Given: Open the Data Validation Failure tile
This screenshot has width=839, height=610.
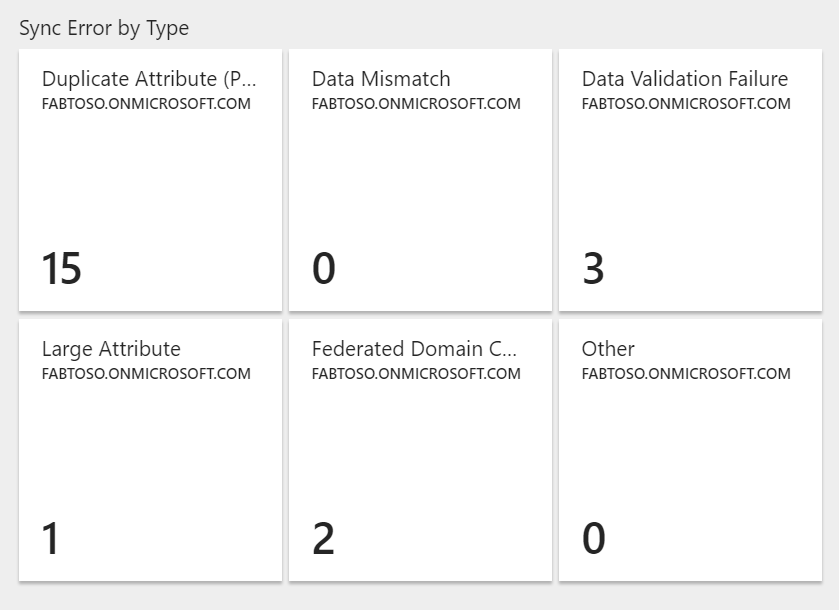Looking at the screenshot, I should 690,180.
